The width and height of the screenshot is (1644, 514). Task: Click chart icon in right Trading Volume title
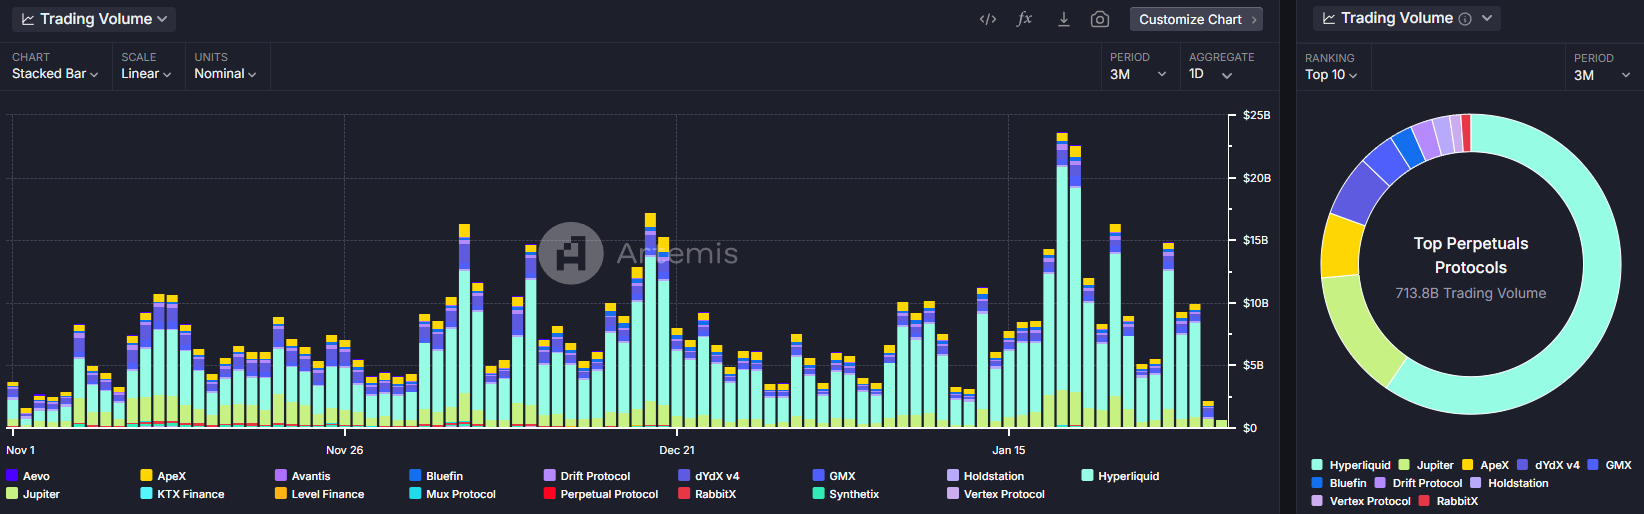1329,19
